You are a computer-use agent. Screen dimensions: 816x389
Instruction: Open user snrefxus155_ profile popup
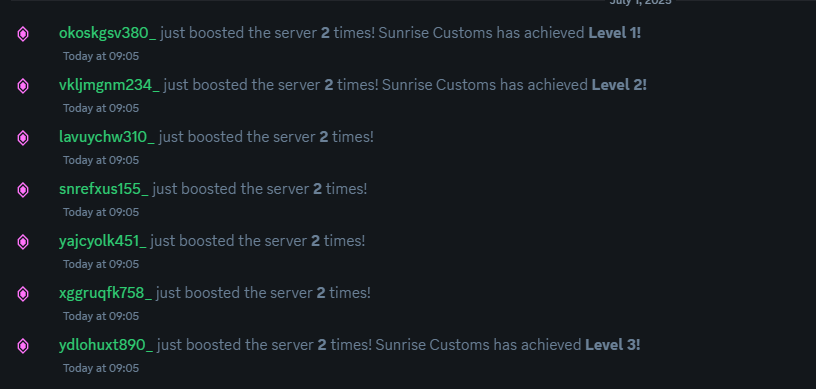(x=104, y=189)
